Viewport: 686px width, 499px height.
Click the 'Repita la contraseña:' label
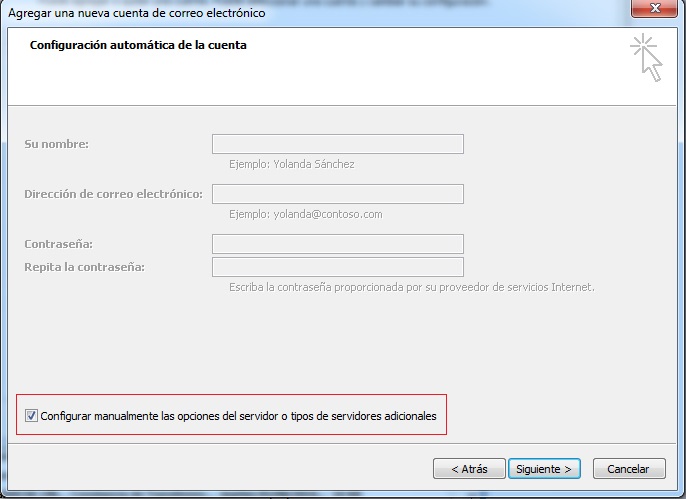click(84, 267)
